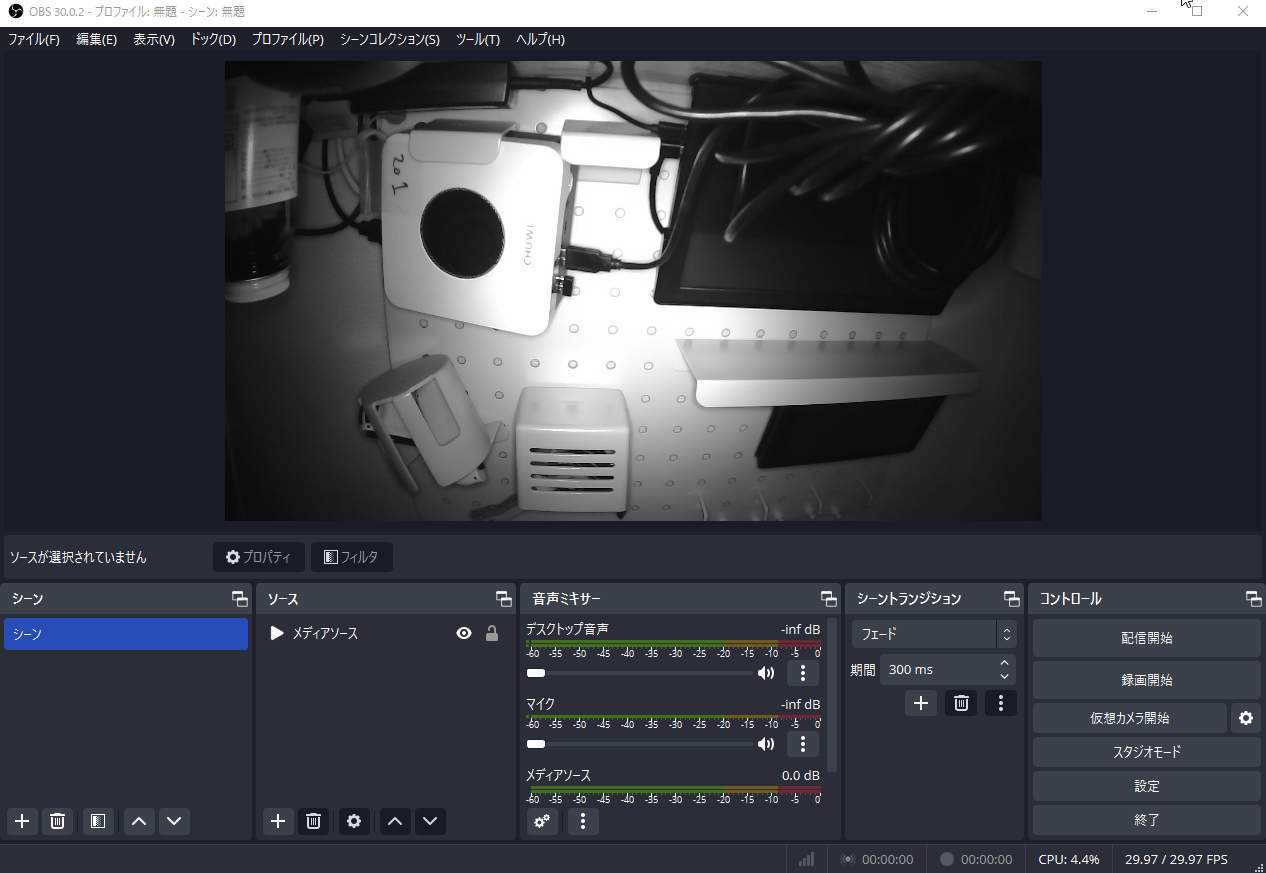This screenshot has height=873, width=1266.
Task: Click 録画開始 to start recording
Action: coord(1146,680)
